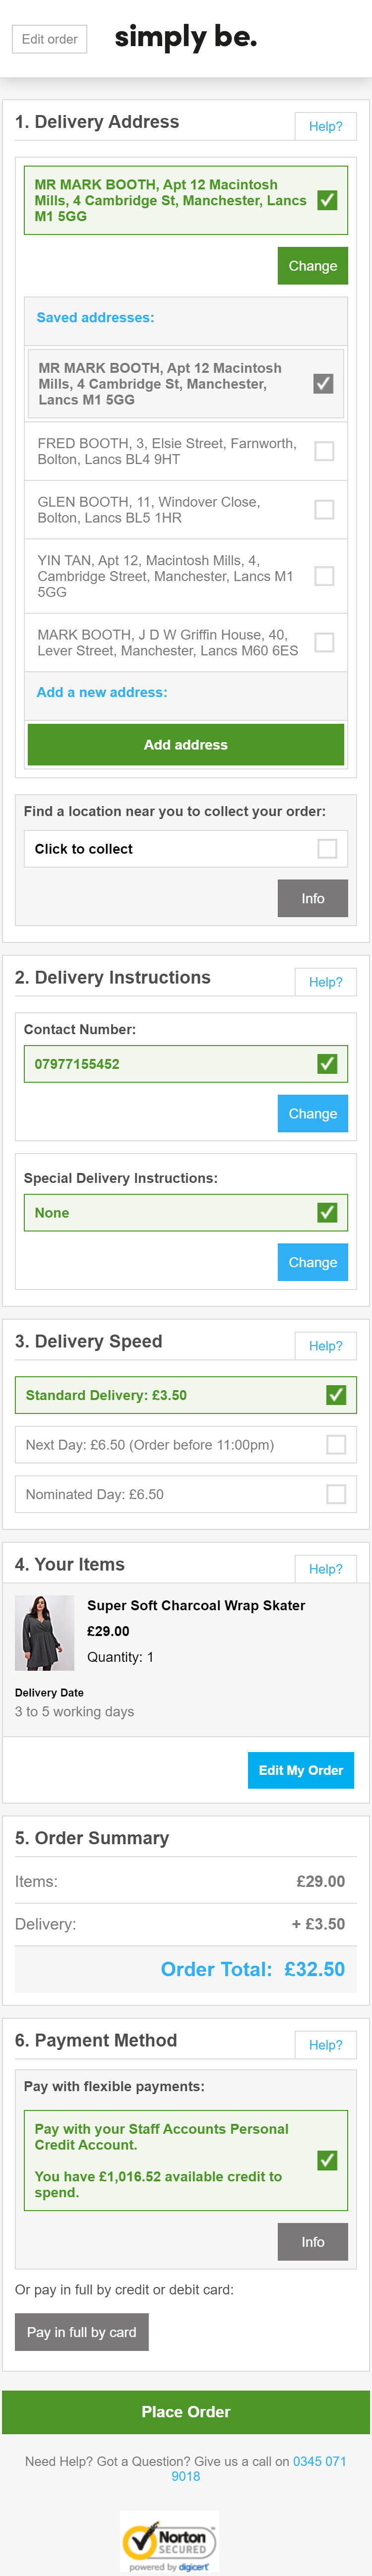Click the green Add address button

[x=186, y=745]
